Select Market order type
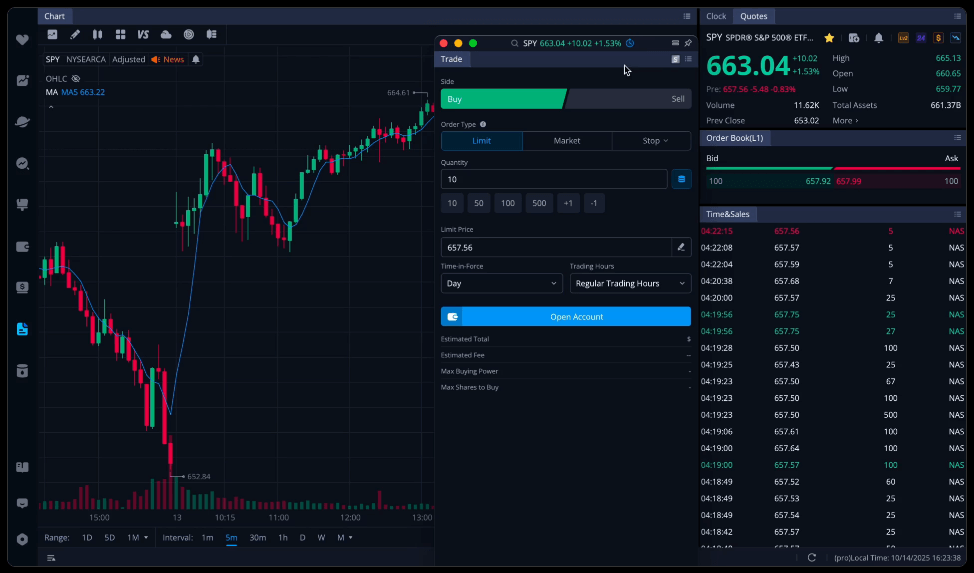 [x=566, y=141]
